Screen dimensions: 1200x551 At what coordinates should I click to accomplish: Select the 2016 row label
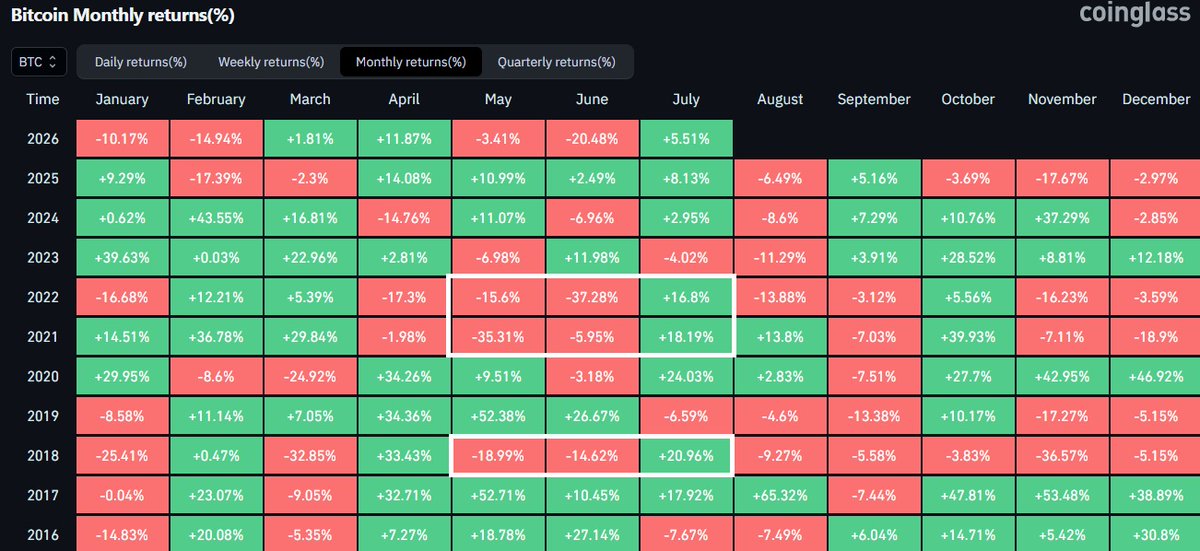[x=43, y=536]
